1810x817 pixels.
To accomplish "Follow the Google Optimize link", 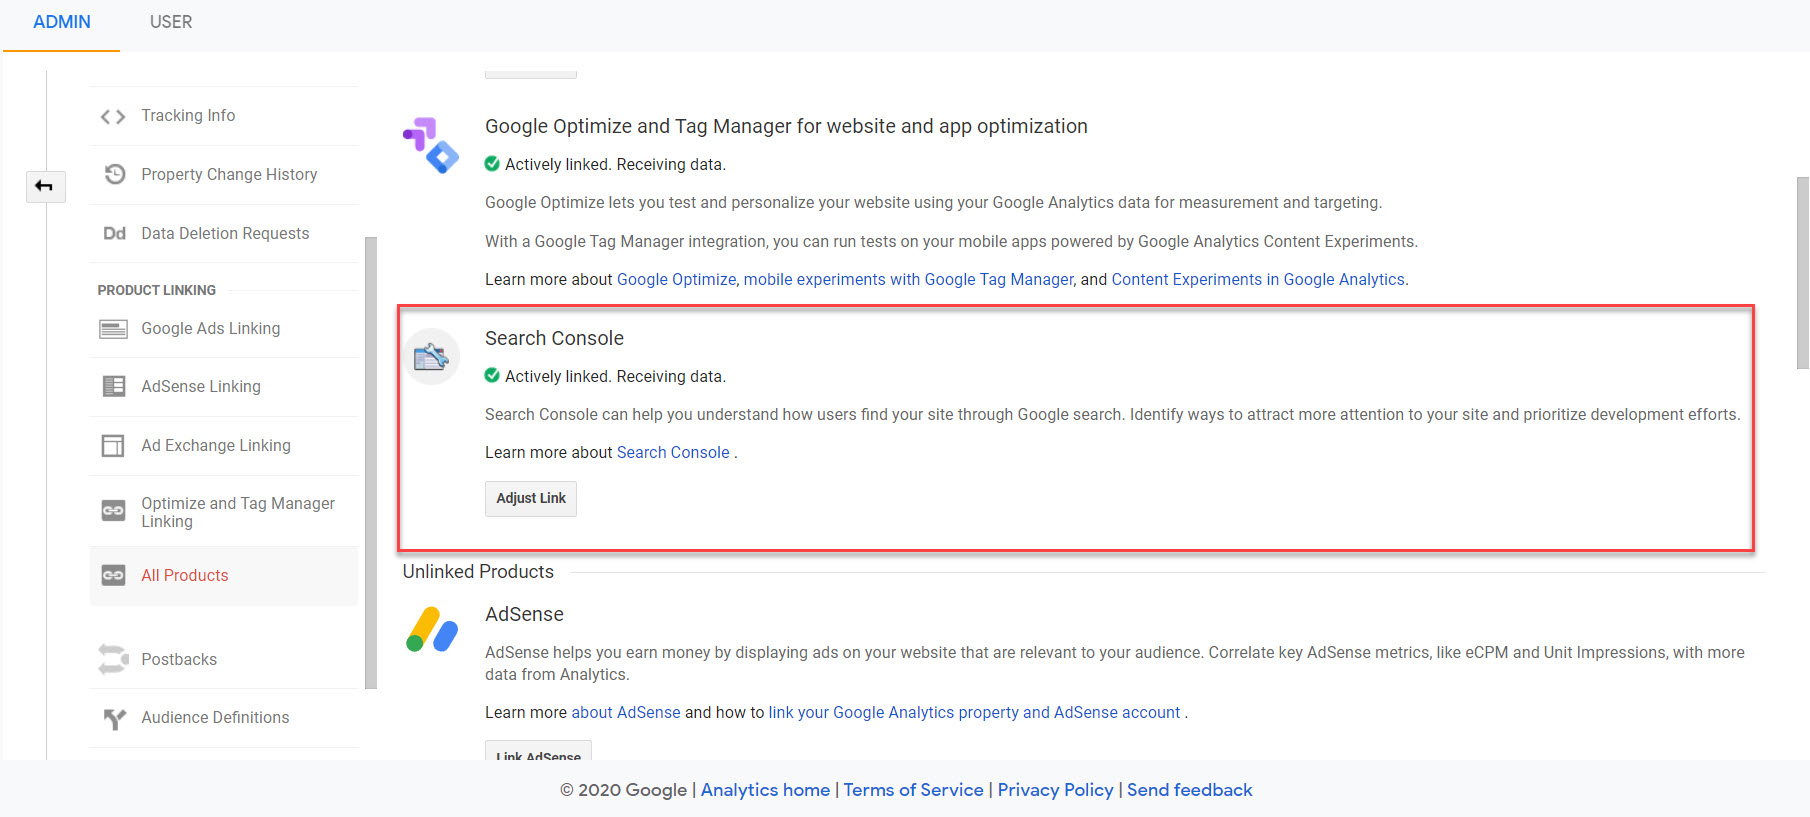I will [x=676, y=279].
